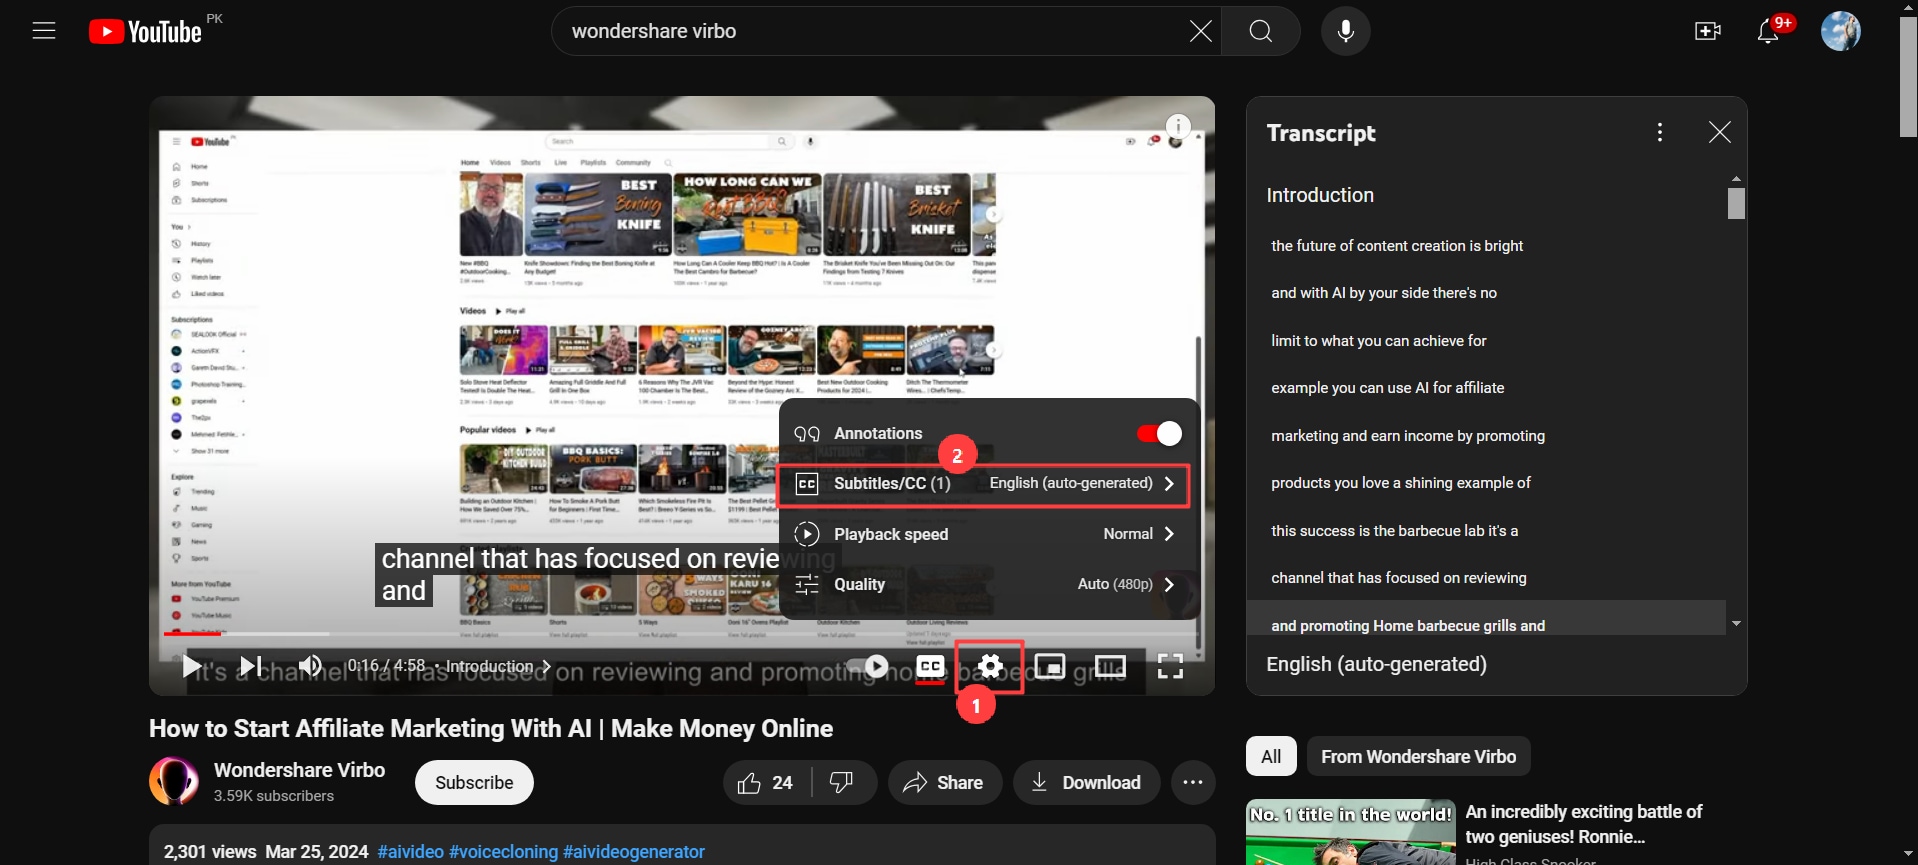1918x865 pixels.
Task: Enter full screen mode
Action: point(1170,666)
